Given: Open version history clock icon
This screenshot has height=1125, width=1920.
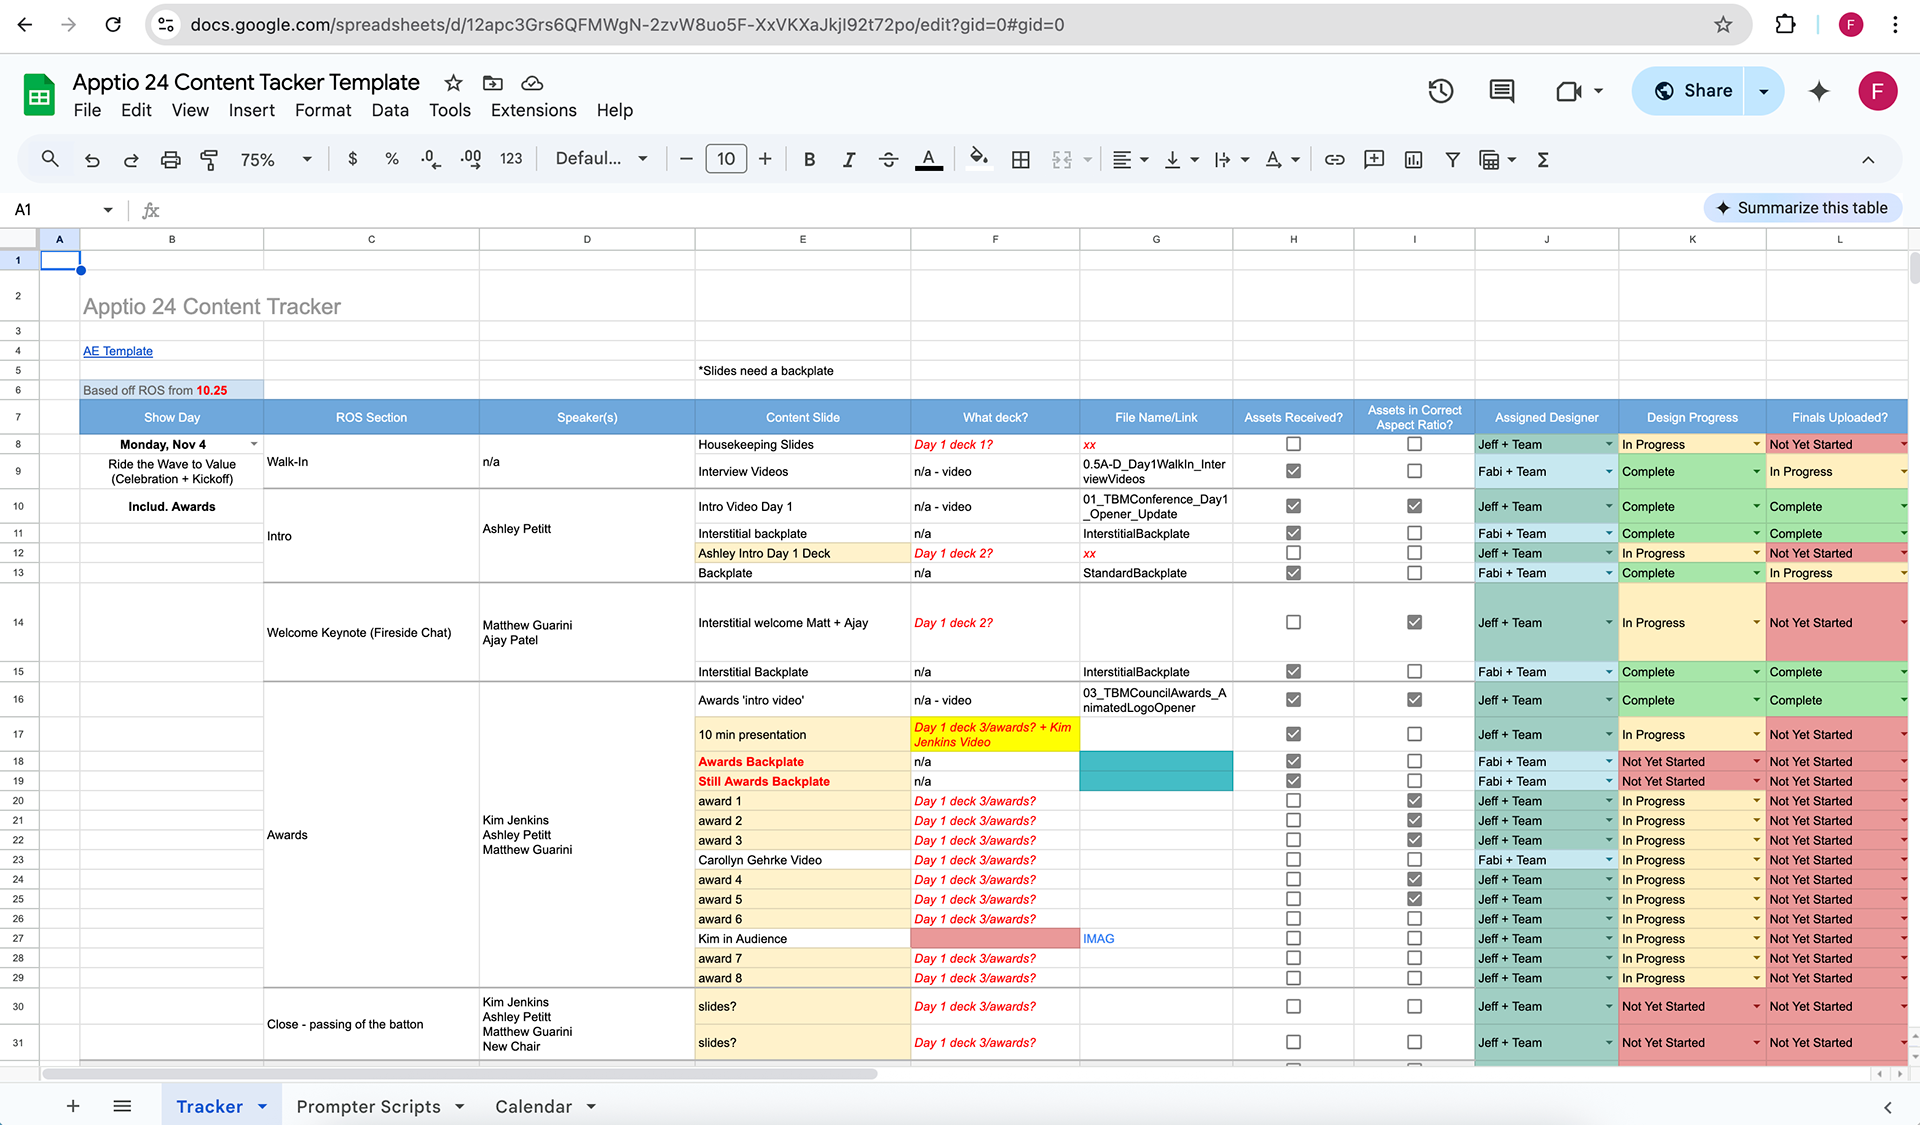Looking at the screenshot, I should (1440, 91).
